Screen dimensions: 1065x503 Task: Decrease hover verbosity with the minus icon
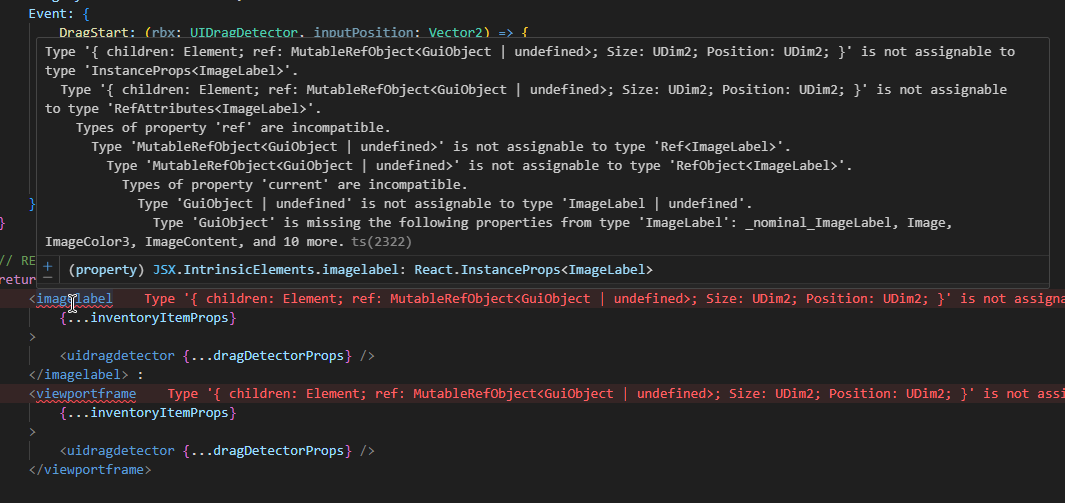[48, 277]
